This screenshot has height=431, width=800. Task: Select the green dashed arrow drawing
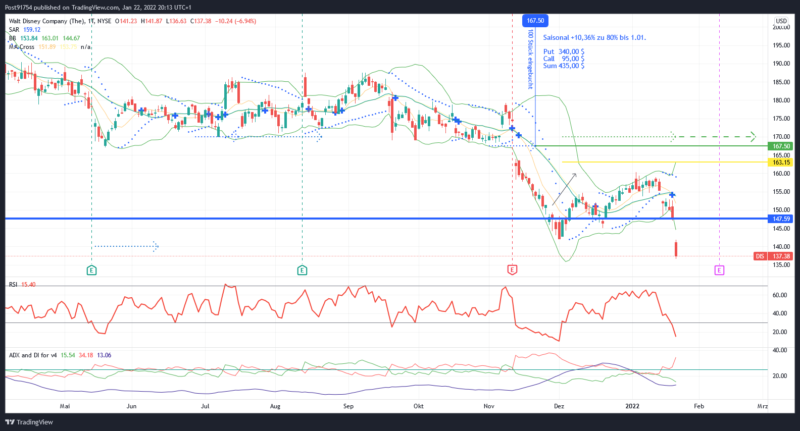660,137
